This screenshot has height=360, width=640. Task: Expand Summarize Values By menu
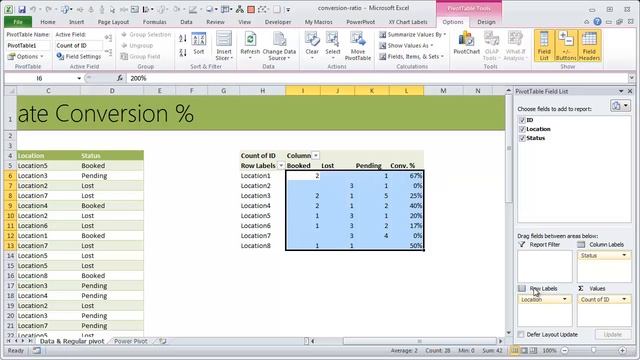(x=413, y=35)
